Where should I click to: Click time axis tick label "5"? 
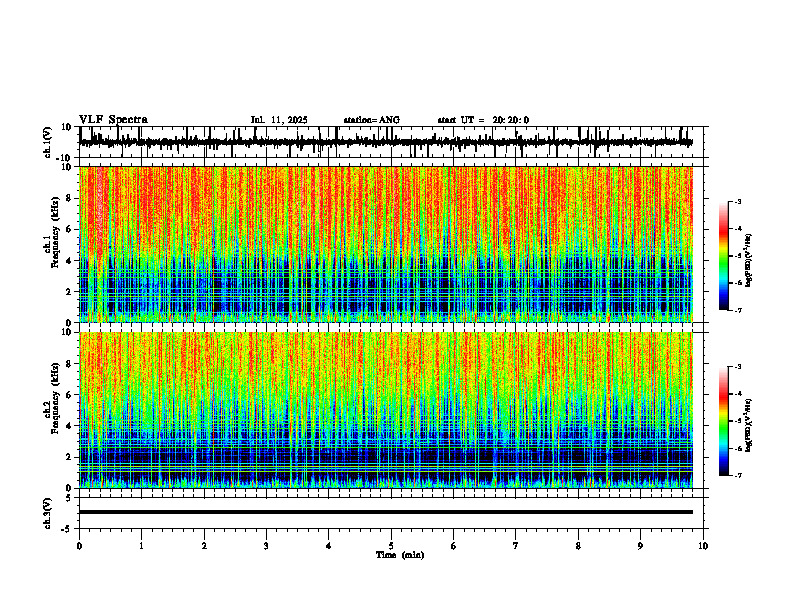click(391, 546)
